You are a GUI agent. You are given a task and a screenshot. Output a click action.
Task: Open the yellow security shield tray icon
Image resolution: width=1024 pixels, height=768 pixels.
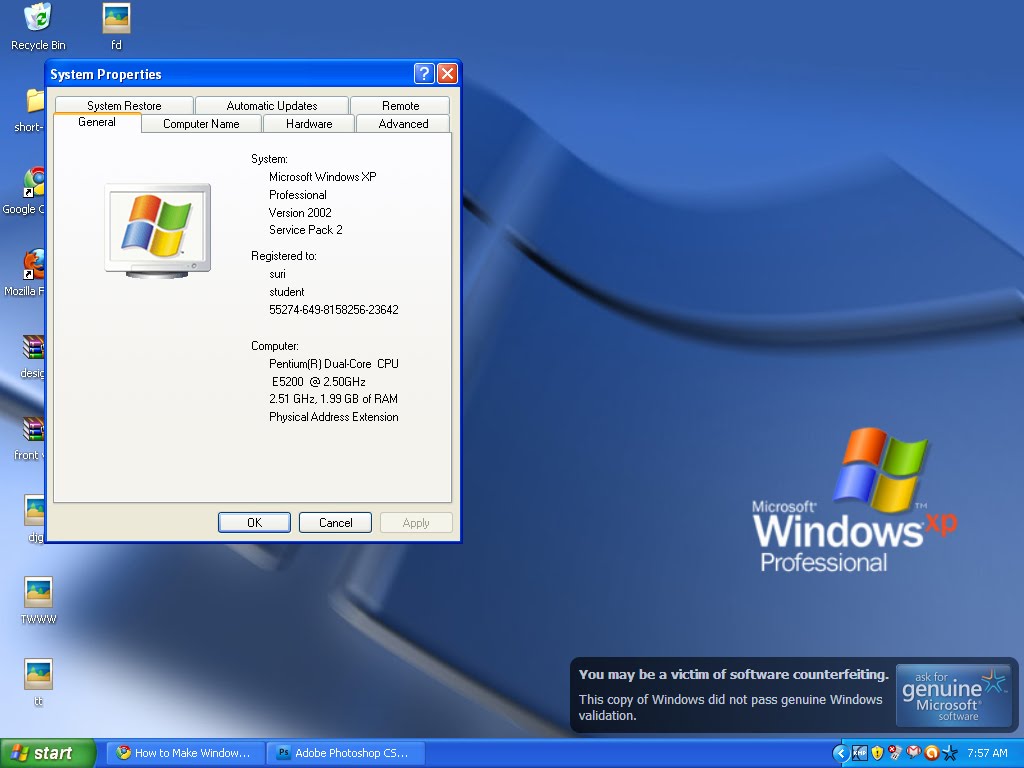(x=877, y=753)
